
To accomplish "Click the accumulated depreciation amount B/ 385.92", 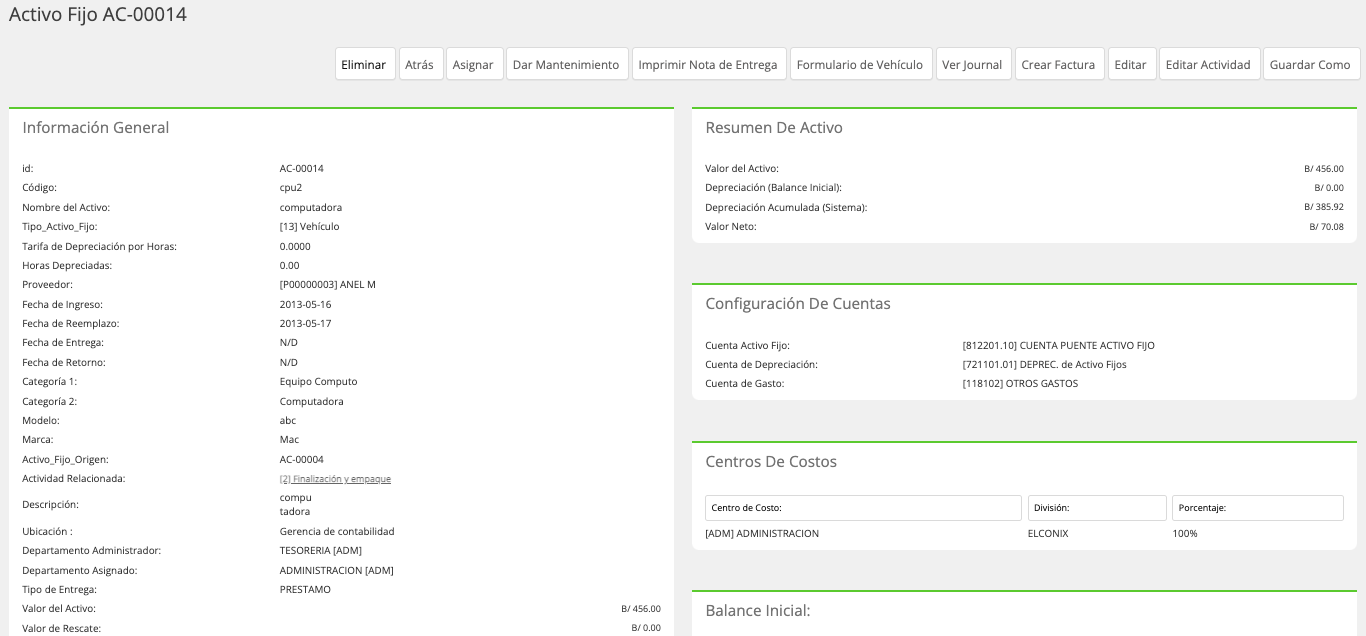I will tap(1324, 207).
